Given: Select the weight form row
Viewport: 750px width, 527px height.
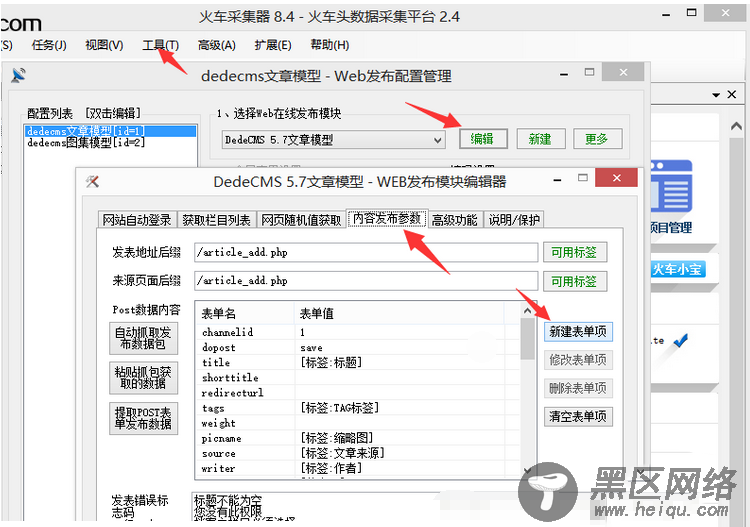Looking at the screenshot, I should 358,423.
